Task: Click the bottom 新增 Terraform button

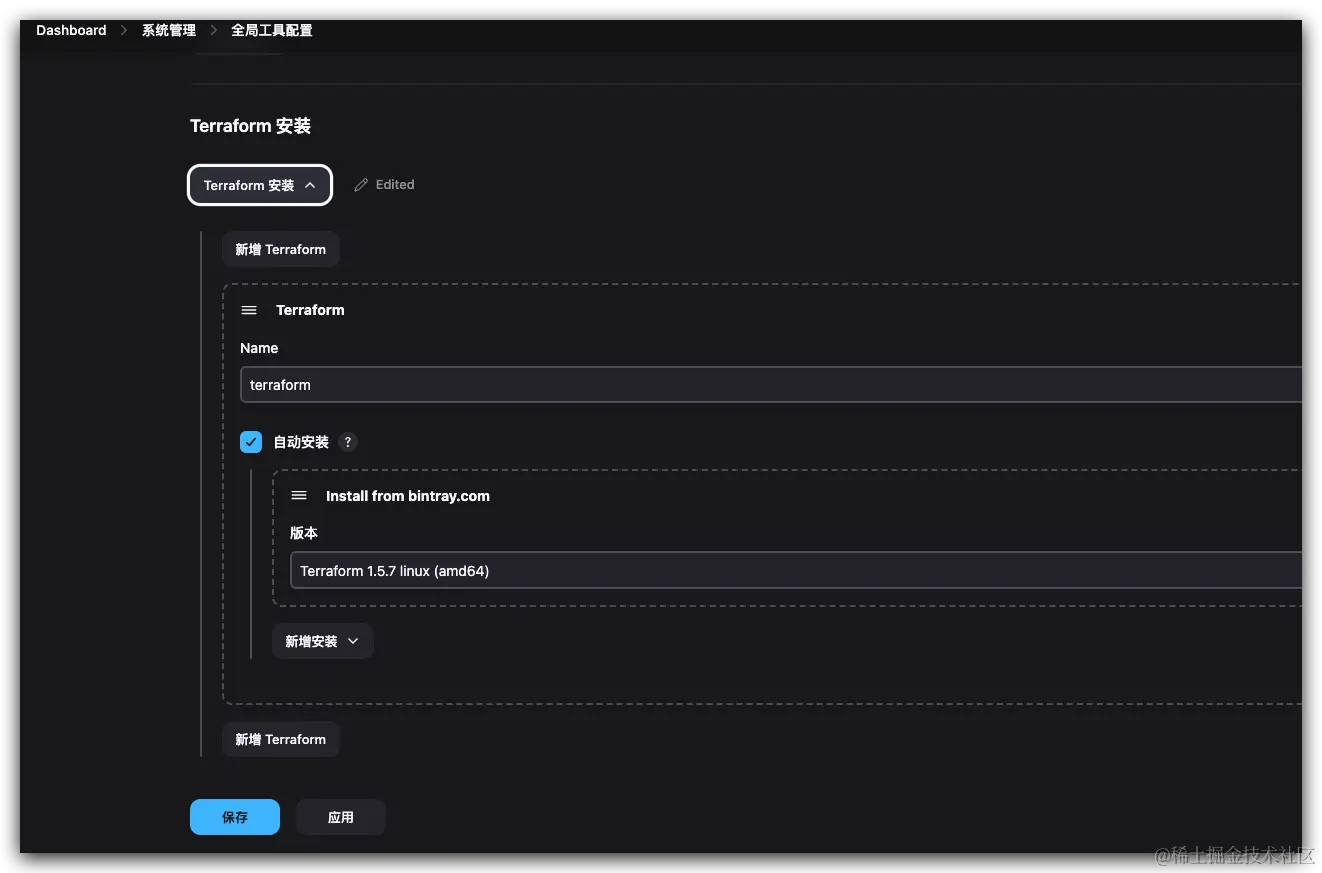Action: click(281, 739)
